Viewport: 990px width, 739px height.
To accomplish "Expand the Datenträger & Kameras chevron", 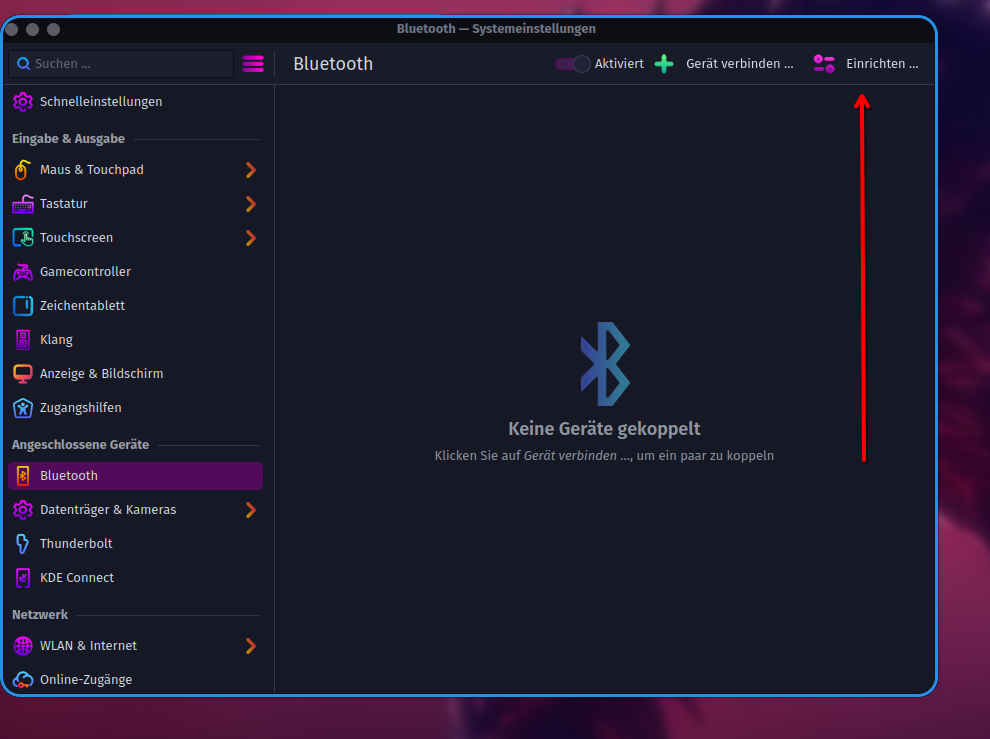I will point(251,510).
